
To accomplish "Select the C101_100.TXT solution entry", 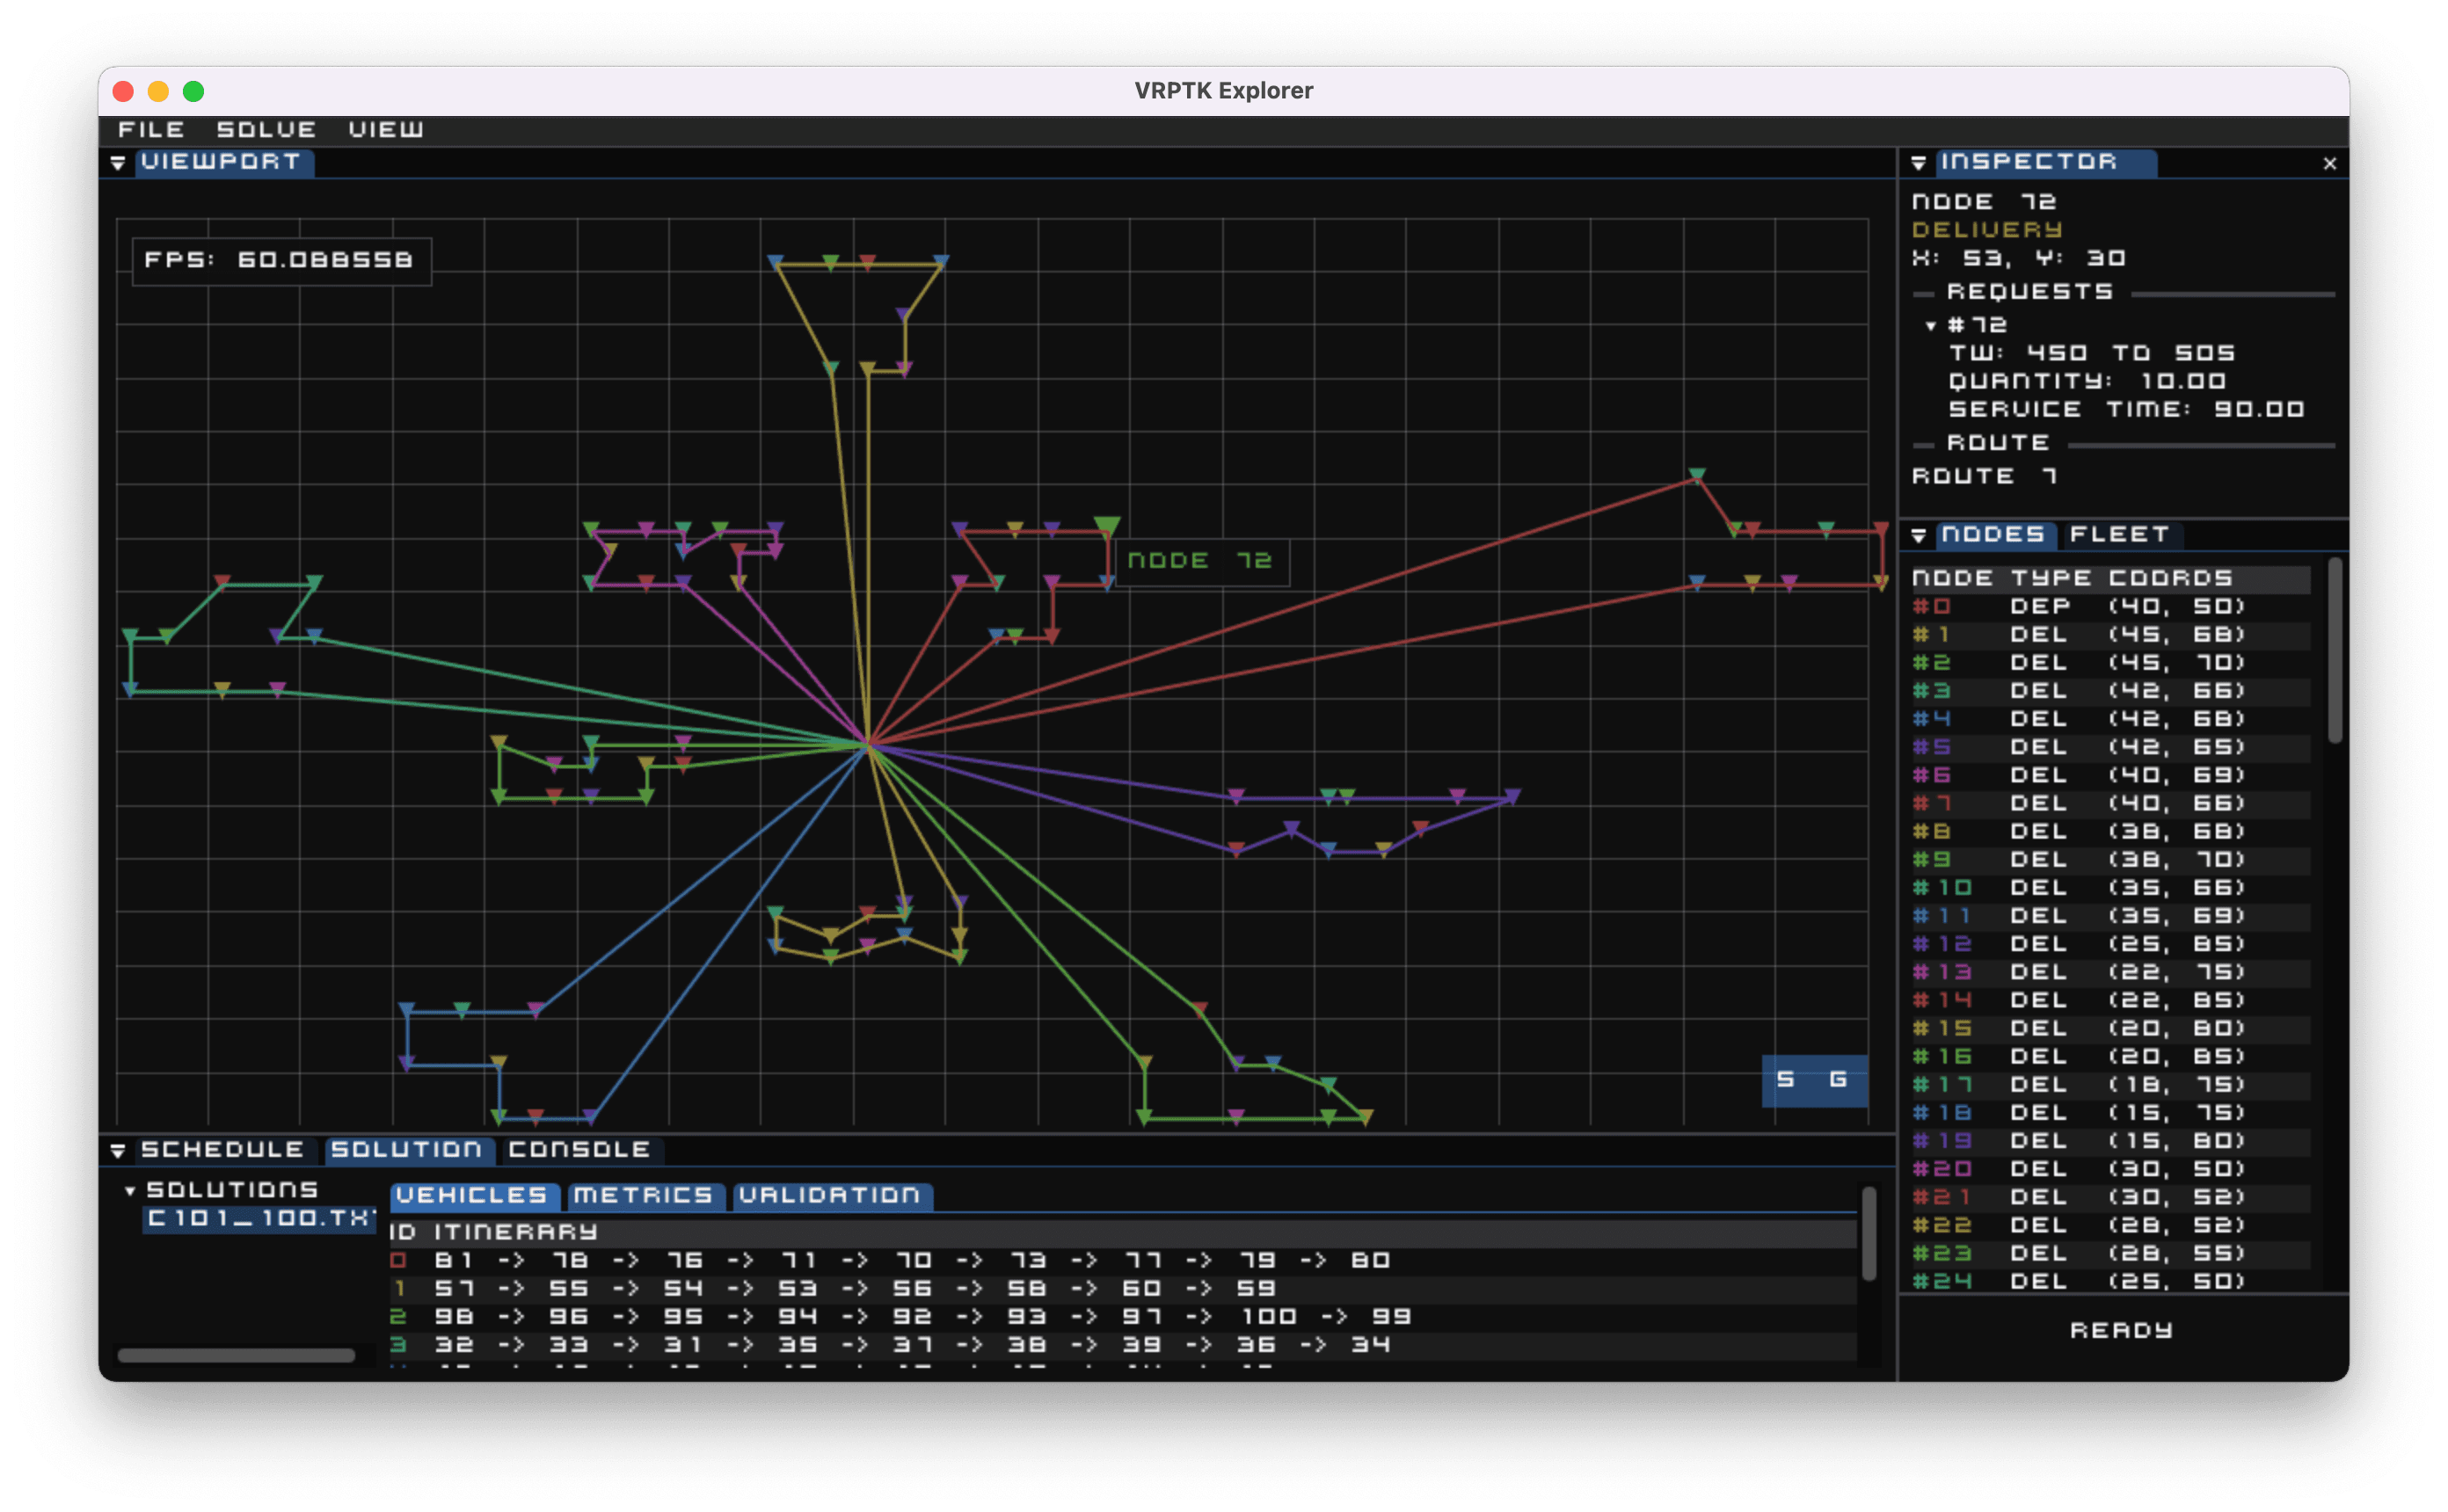I will (x=260, y=1218).
